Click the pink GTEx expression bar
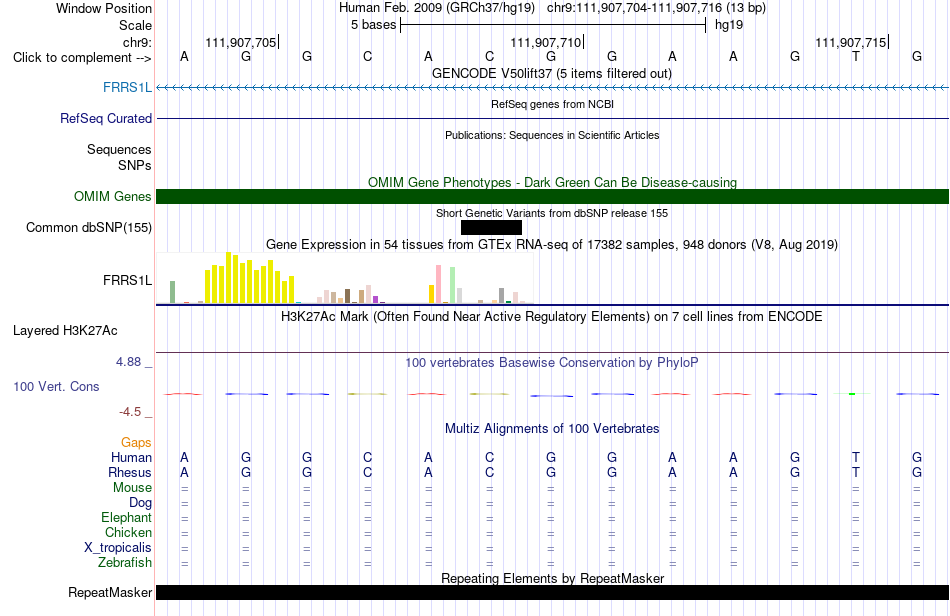This screenshot has width=950, height=616. pos(438,283)
